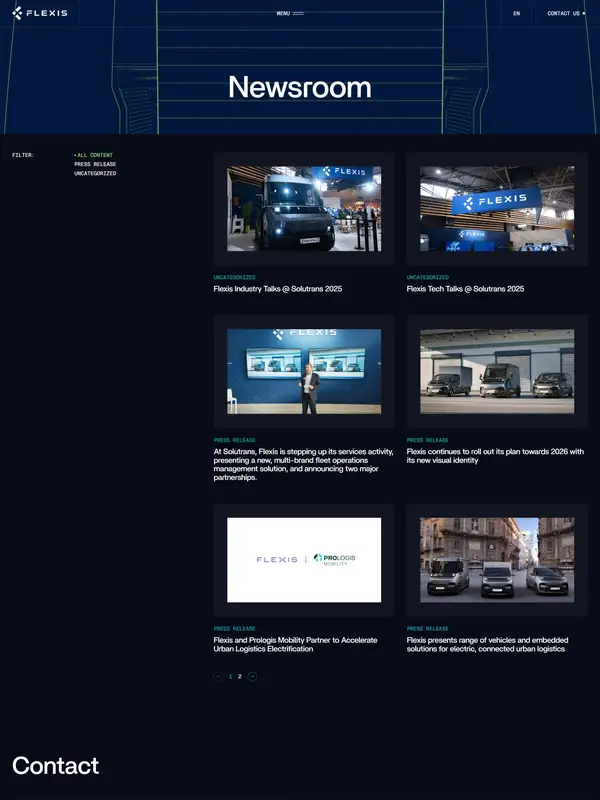
Task: Open the MENU hamburger in the header
Action: [290, 14]
